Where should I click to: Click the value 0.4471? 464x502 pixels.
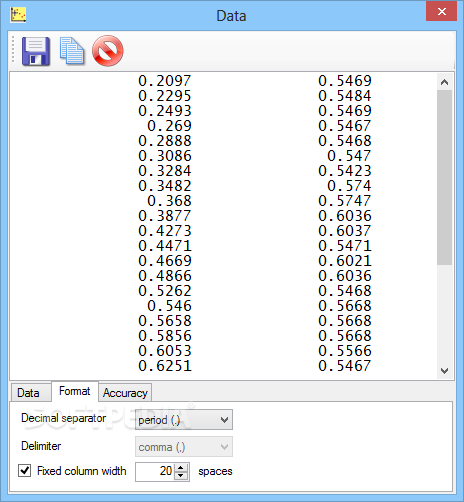point(165,246)
